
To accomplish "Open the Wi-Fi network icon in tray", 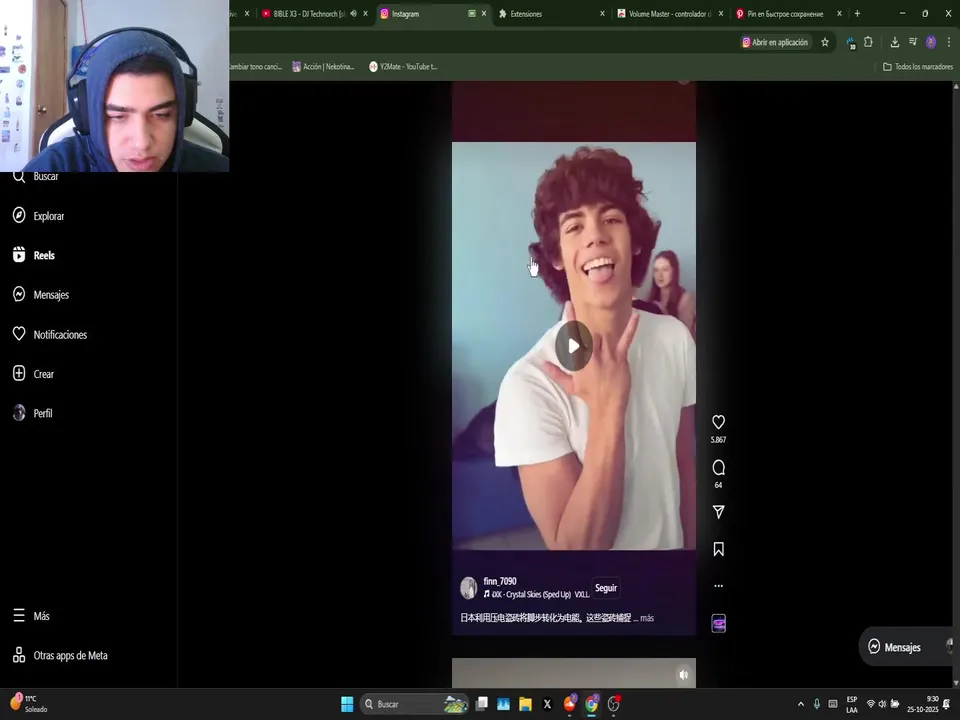I will (x=871, y=704).
